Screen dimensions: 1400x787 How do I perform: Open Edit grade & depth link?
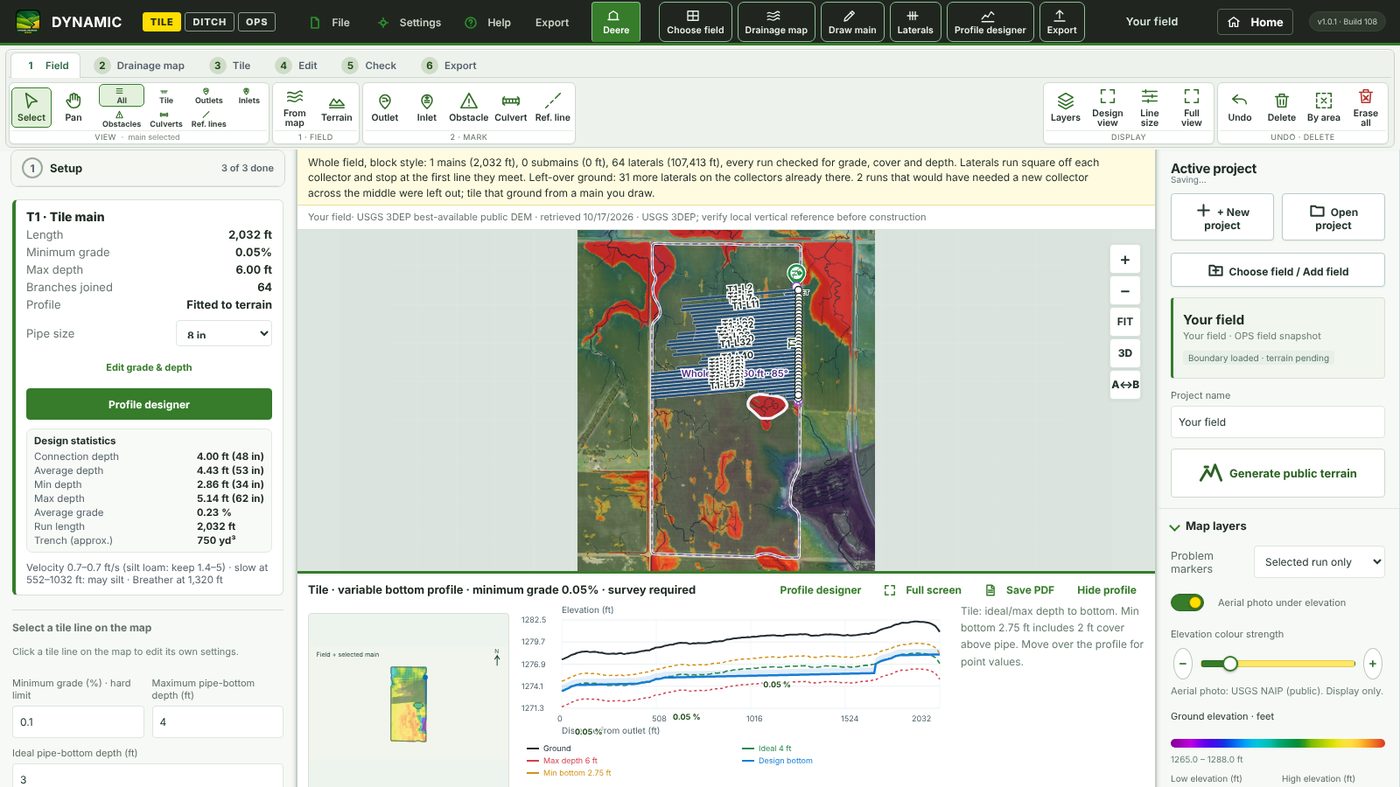[x=149, y=367]
